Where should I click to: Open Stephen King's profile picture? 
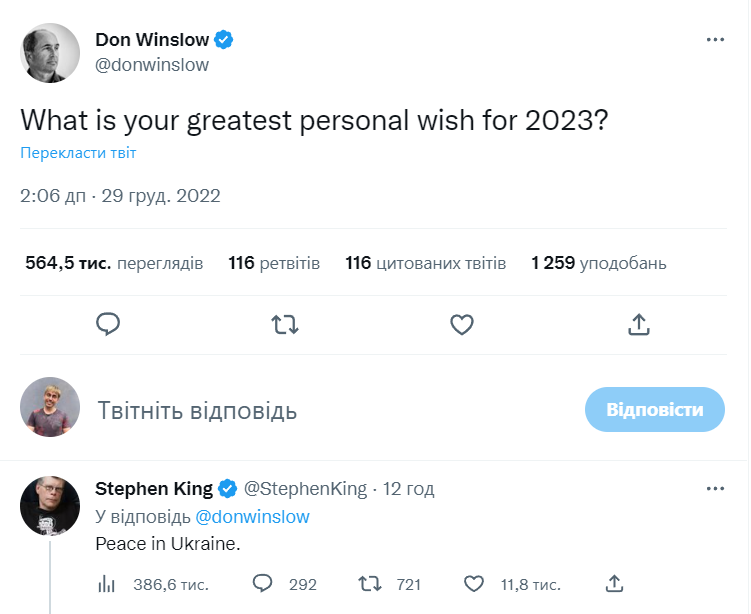click(x=50, y=505)
